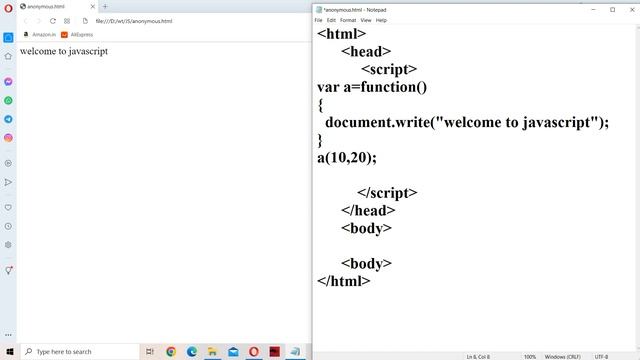Open Windows Start menu
Image resolution: width=640 pixels, height=360 pixels.
coord(10,351)
